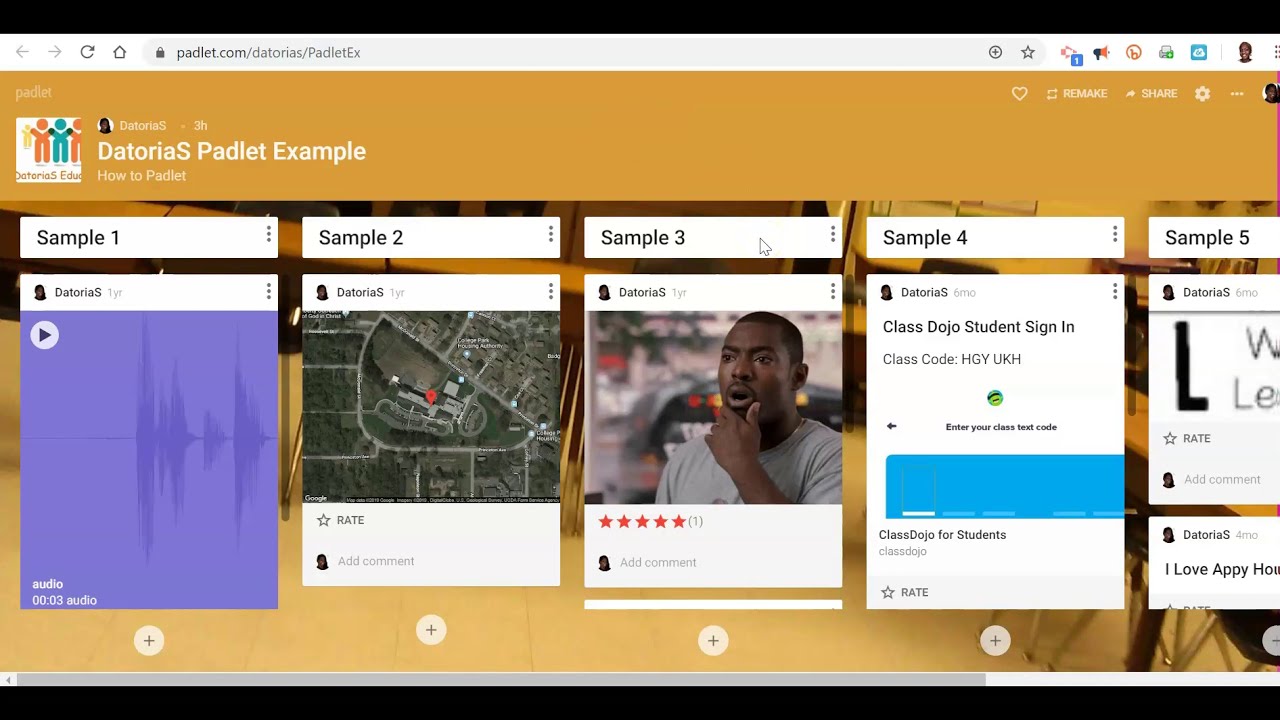The height and width of the screenshot is (720, 1280).
Task: Click the Sample 1 column header
Action: tap(149, 237)
